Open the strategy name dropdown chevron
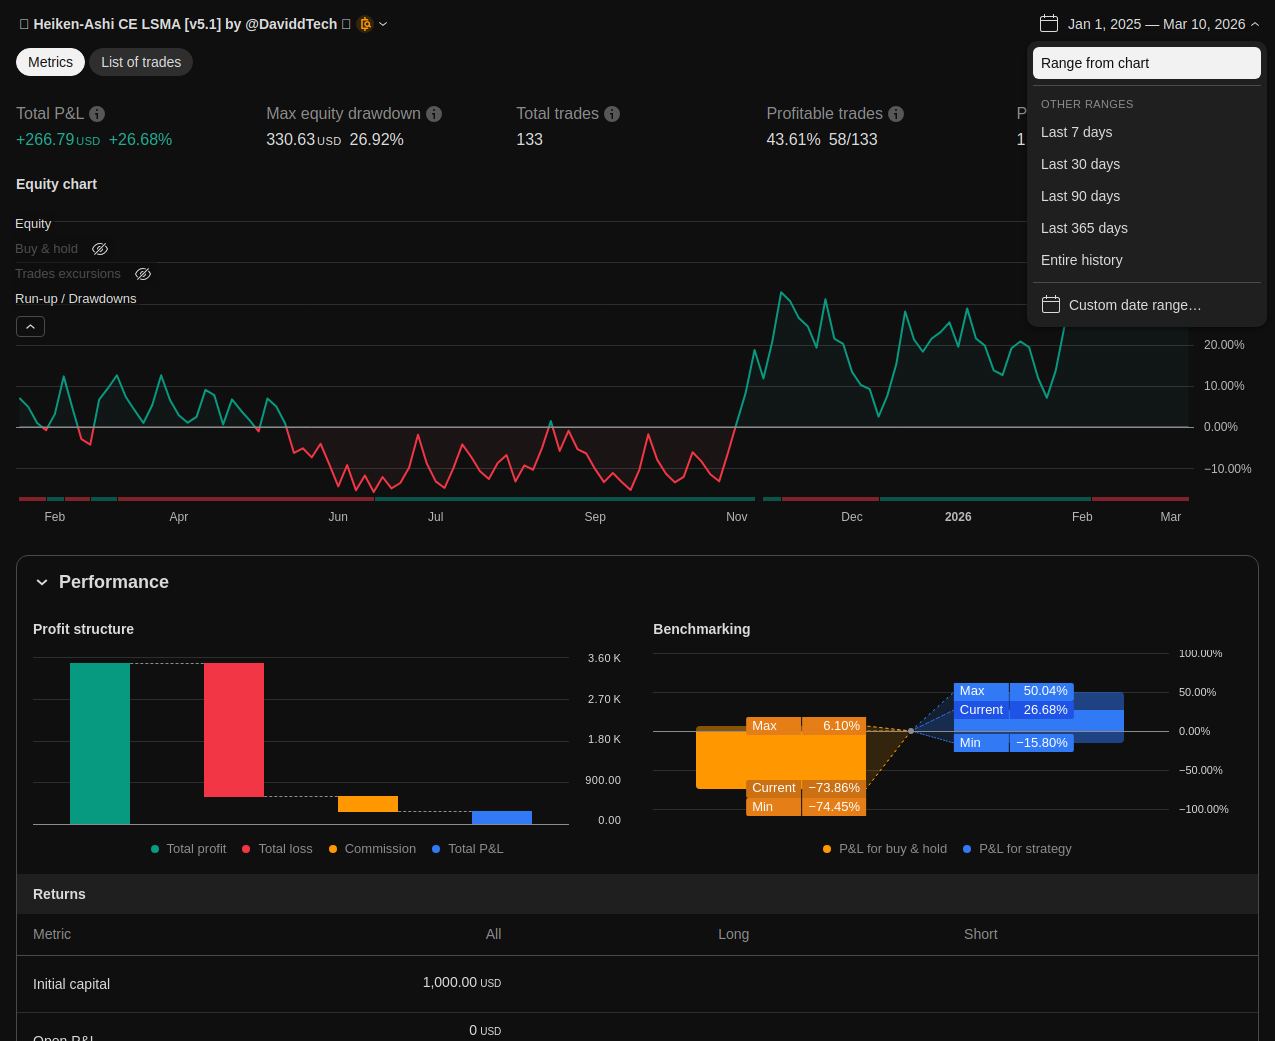The width and height of the screenshot is (1275, 1041). [383, 24]
